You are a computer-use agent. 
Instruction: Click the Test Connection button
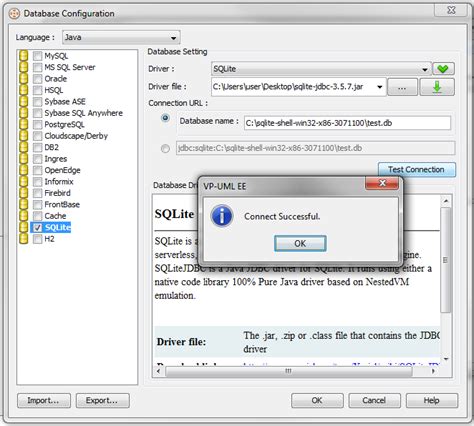(x=416, y=170)
